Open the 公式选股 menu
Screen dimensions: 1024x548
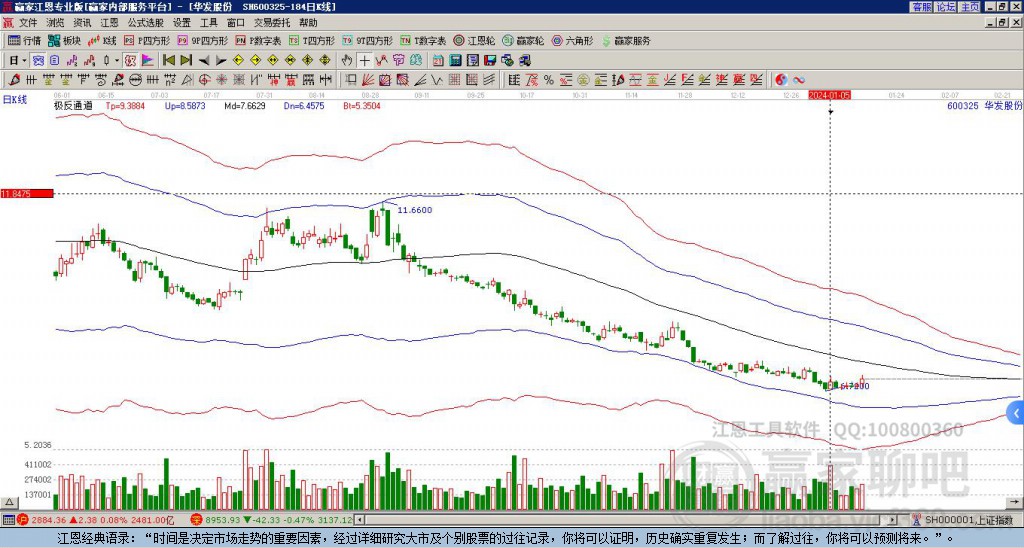pyautogui.click(x=146, y=23)
